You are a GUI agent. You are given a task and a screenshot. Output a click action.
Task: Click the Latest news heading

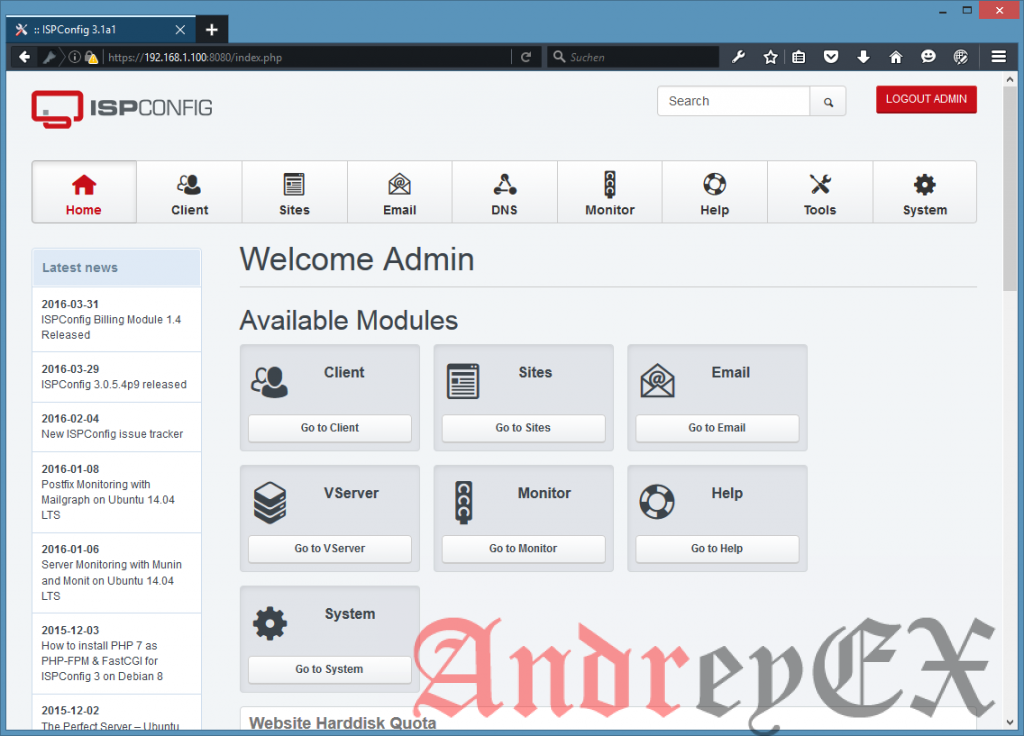80,268
